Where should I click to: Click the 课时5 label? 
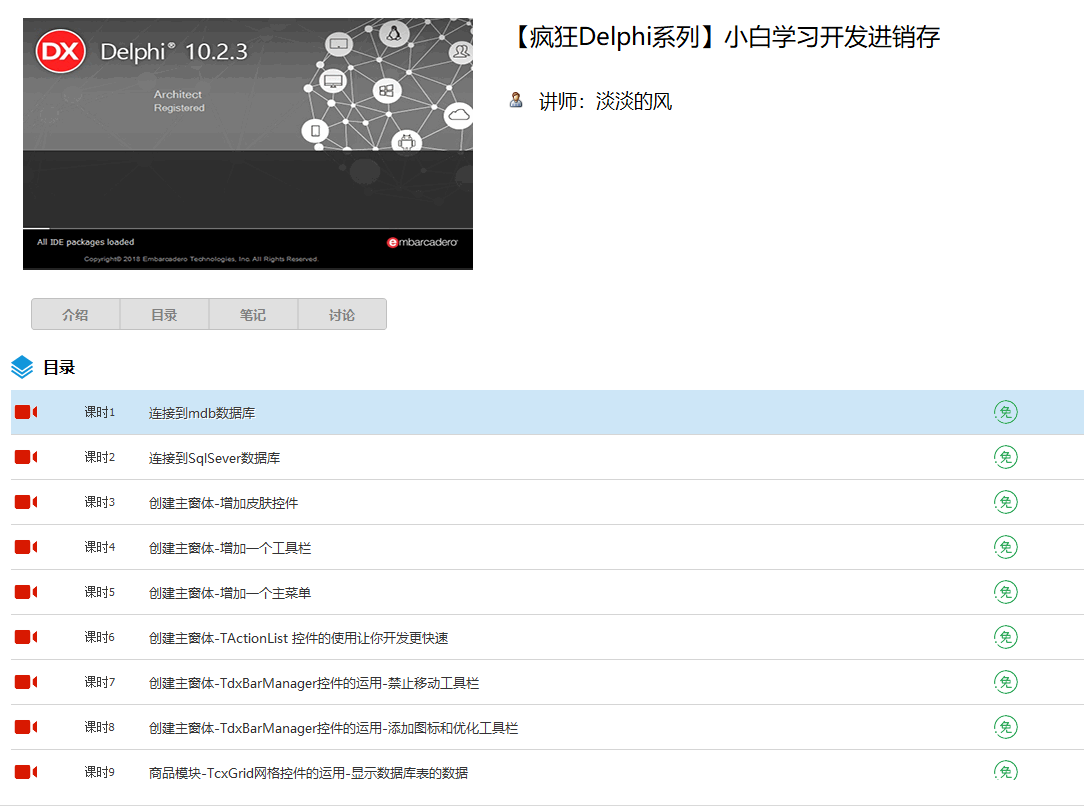coord(100,592)
